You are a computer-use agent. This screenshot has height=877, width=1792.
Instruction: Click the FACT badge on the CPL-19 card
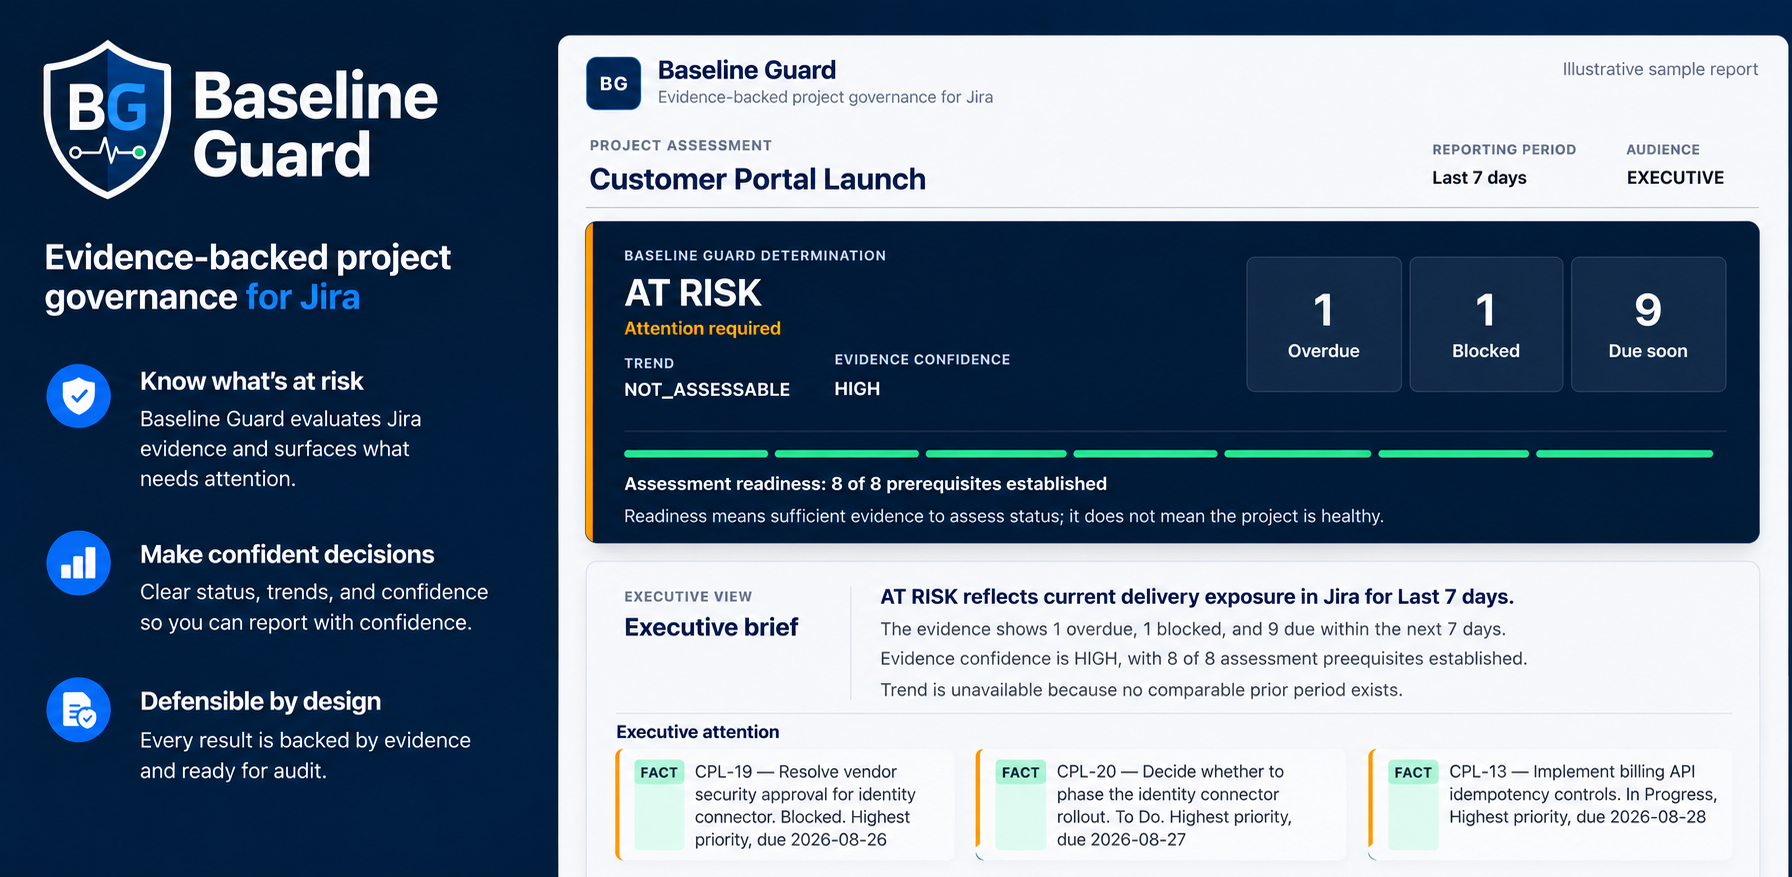point(659,772)
